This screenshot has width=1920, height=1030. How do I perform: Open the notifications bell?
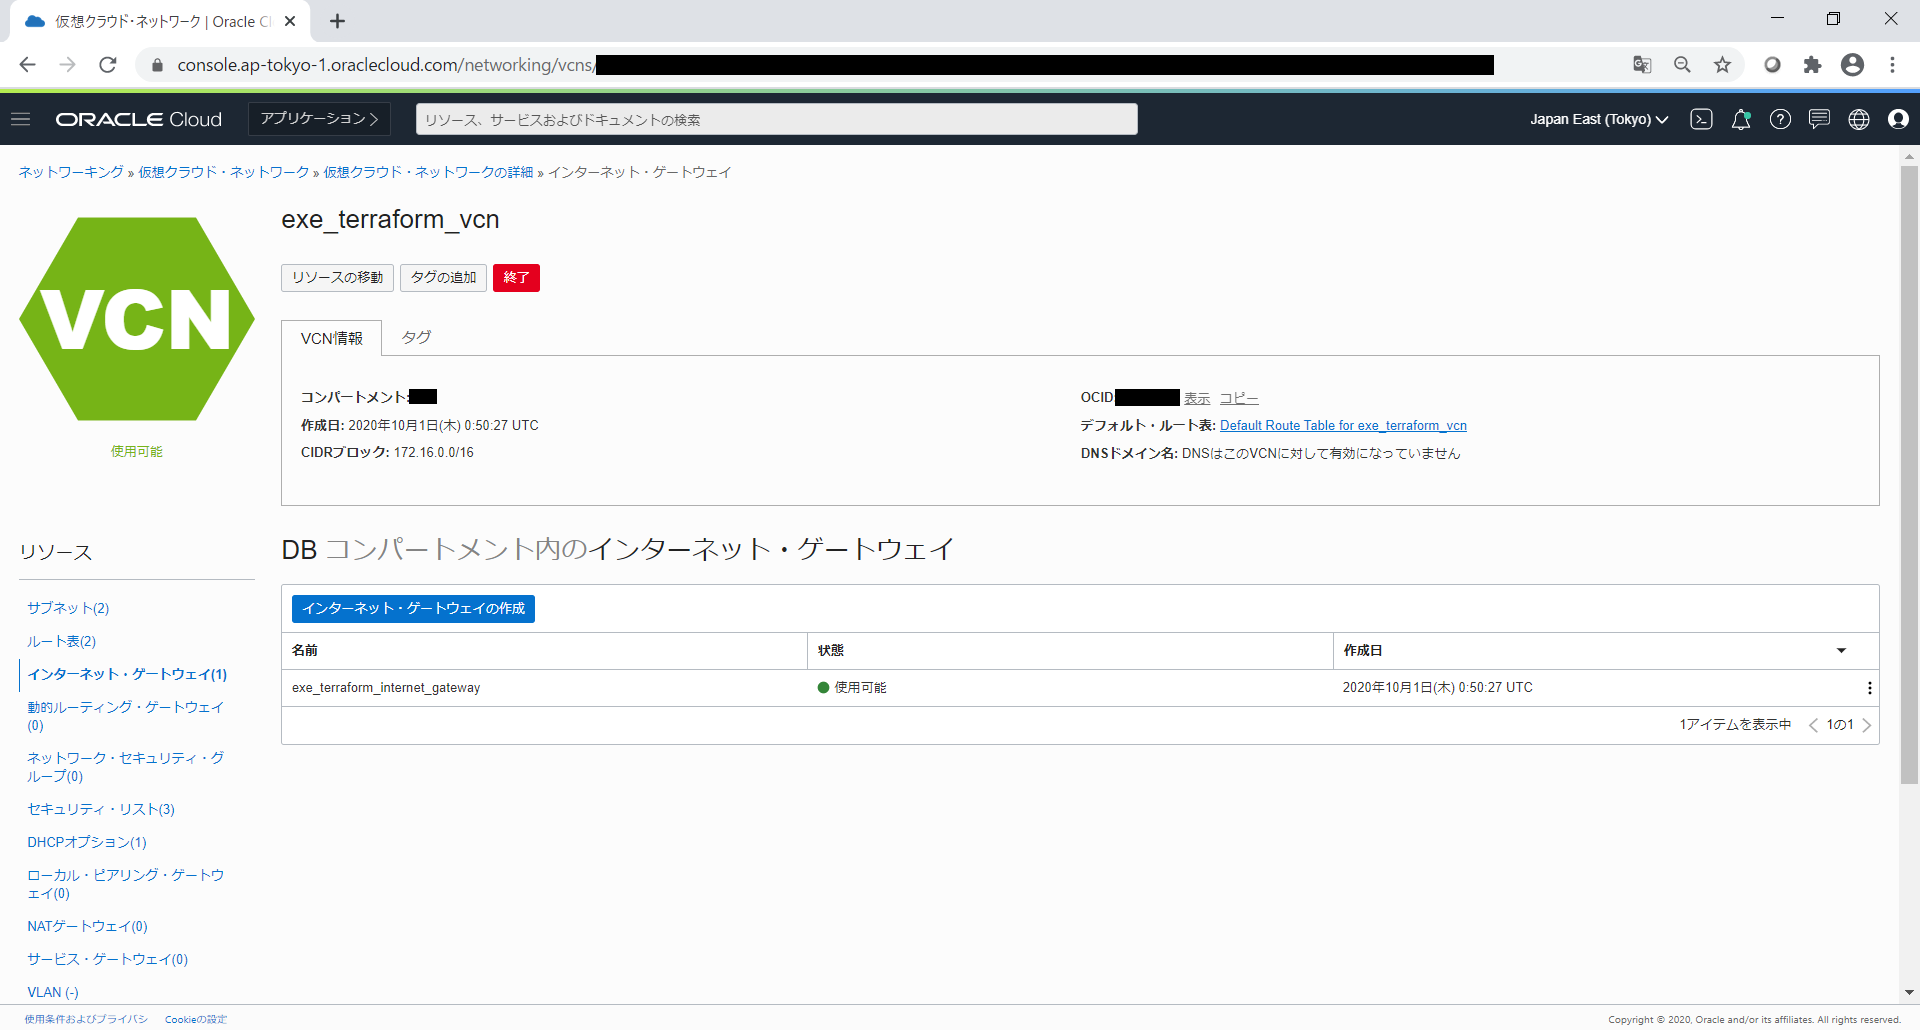point(1741,119)
